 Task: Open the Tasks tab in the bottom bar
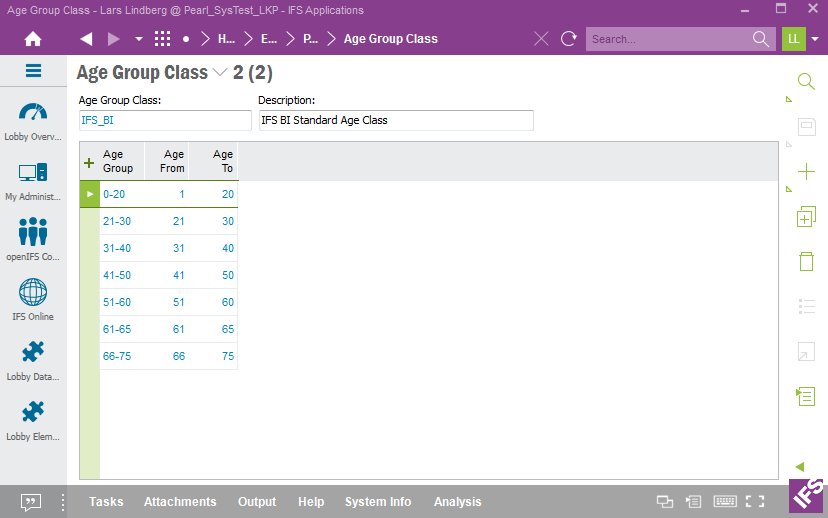(106, 502)
